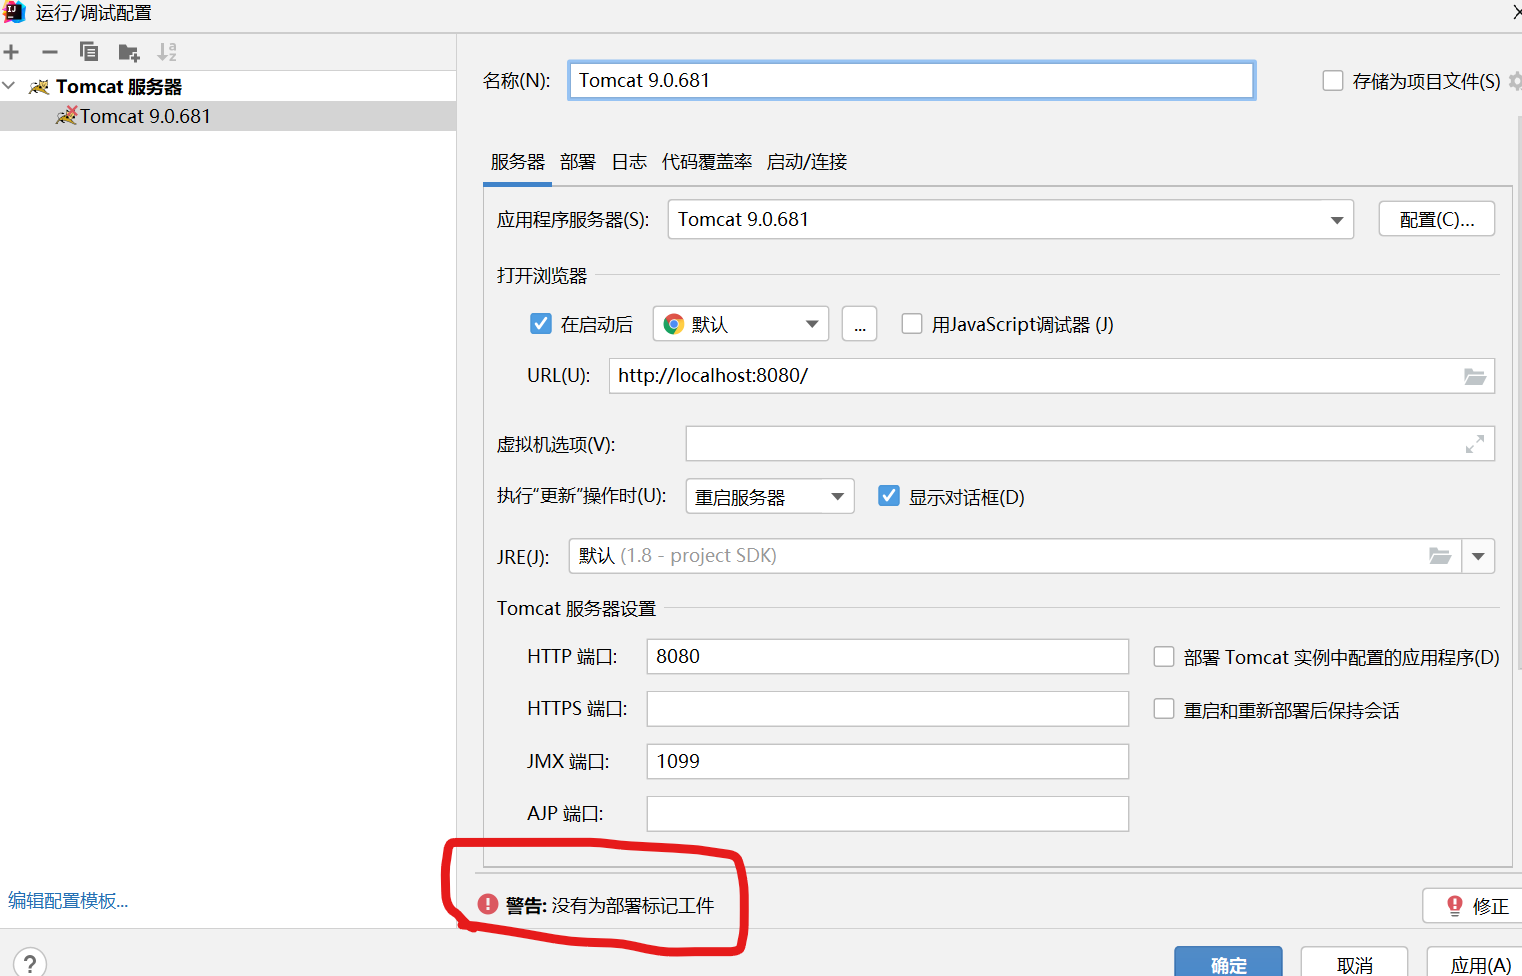Viewport: 1522px width, 976px height.
Task: Open the 启动/连接 tab
Action: point(807,162)
